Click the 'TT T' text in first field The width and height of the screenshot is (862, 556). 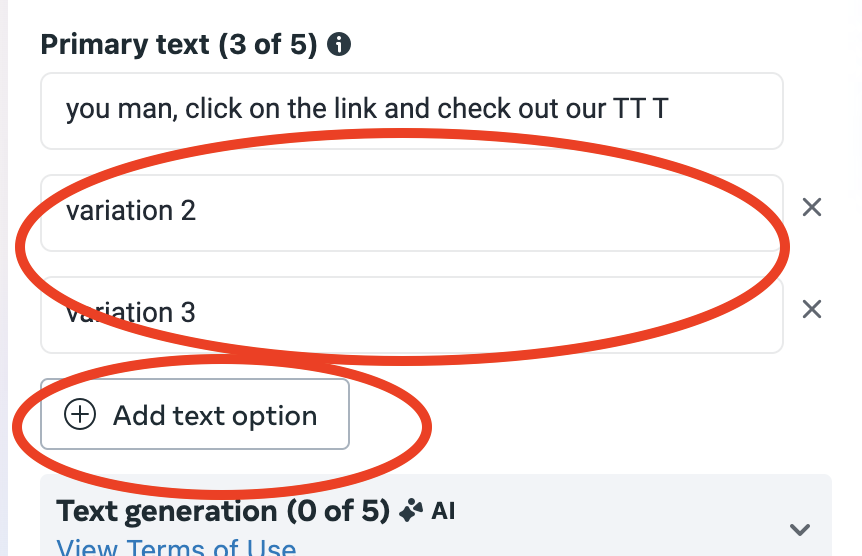pyautogui.click(x=640, y=109)
